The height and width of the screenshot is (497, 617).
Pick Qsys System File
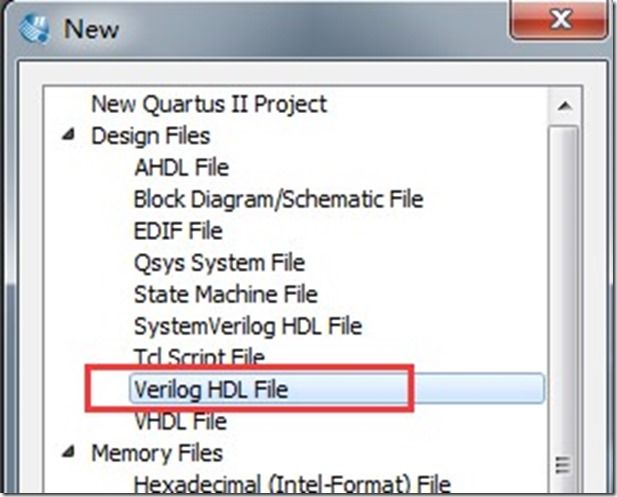[220, 263]
